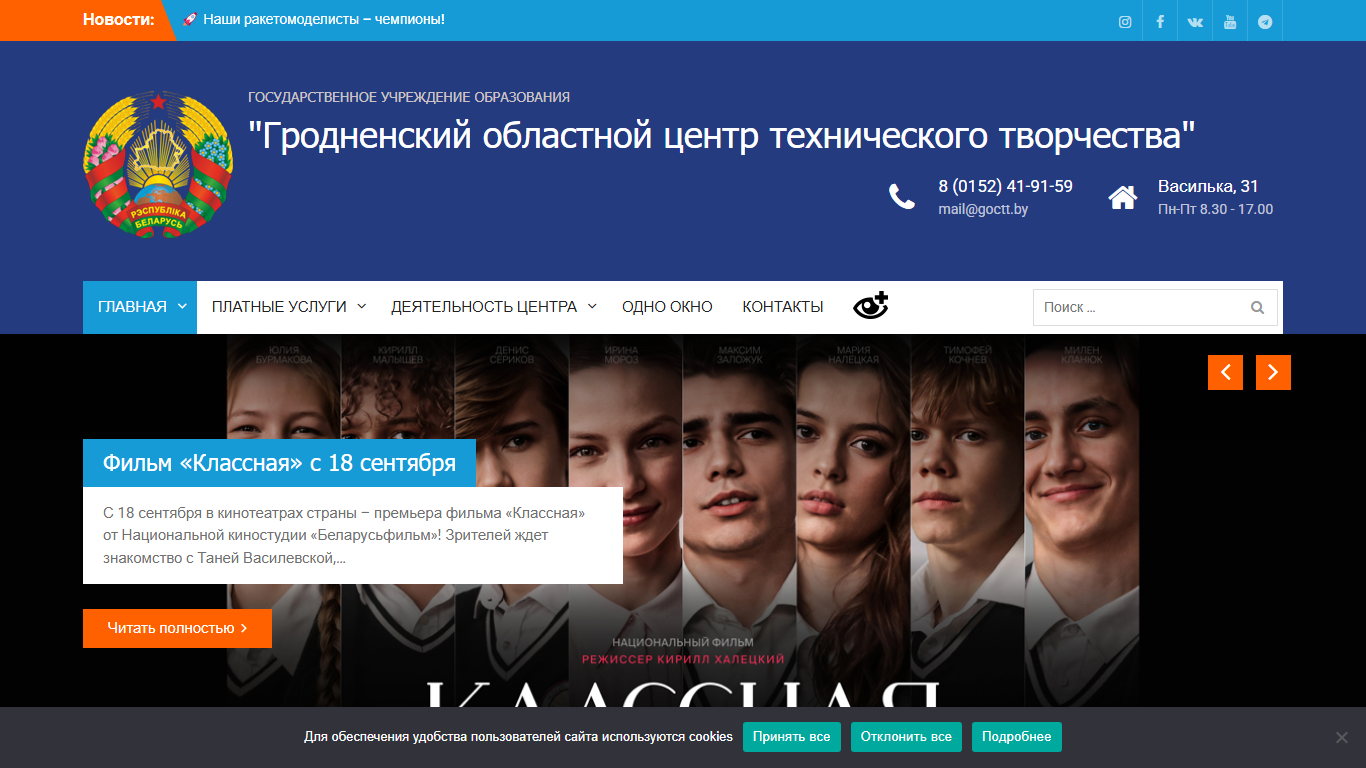Click the mail@goctt.by email text
Image resolution: width=1366 pixels, height=768 pixels.
tap(983, 209)
